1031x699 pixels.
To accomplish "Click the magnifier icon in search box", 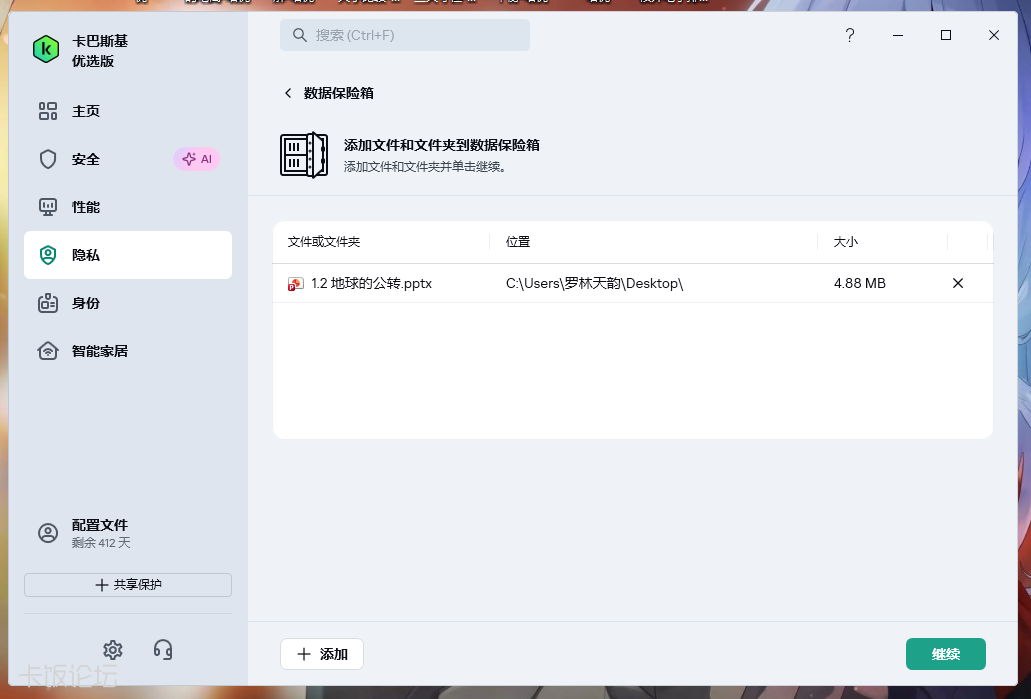I will point(300,35).
